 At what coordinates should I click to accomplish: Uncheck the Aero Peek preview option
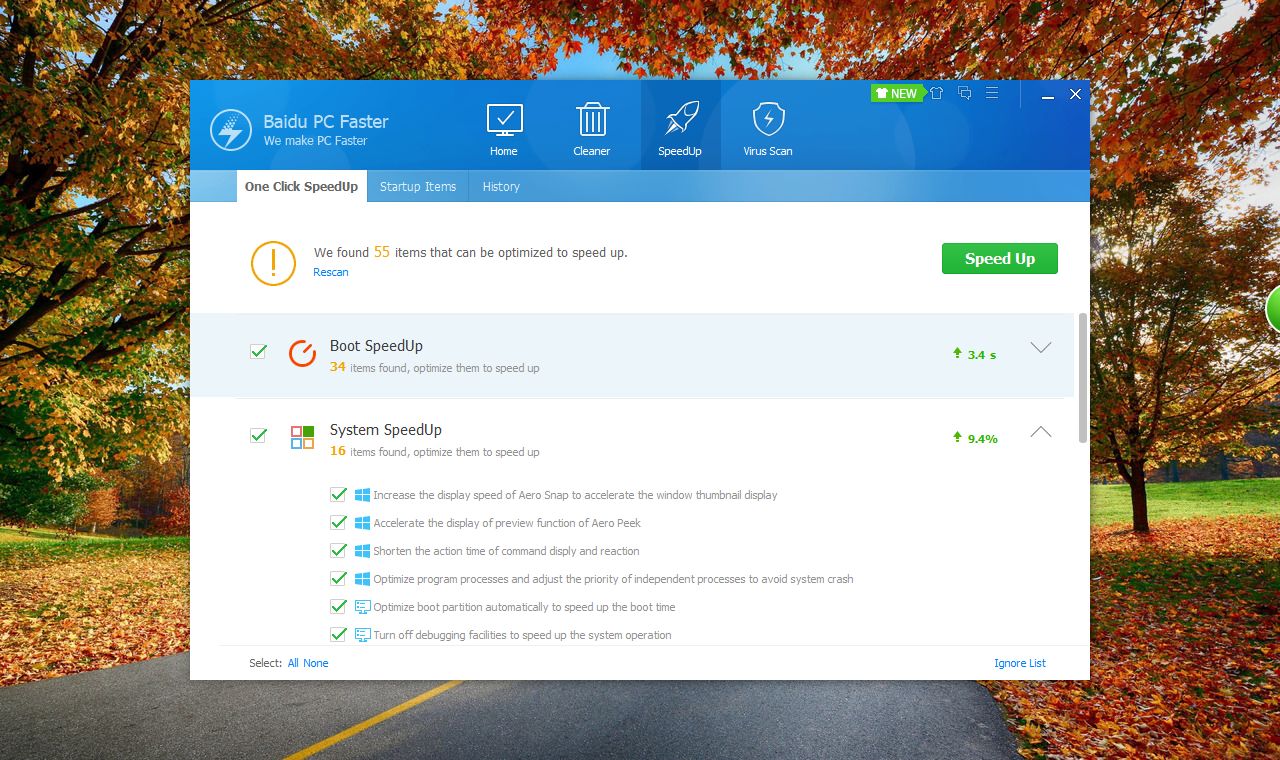click(x=338, y=522)
